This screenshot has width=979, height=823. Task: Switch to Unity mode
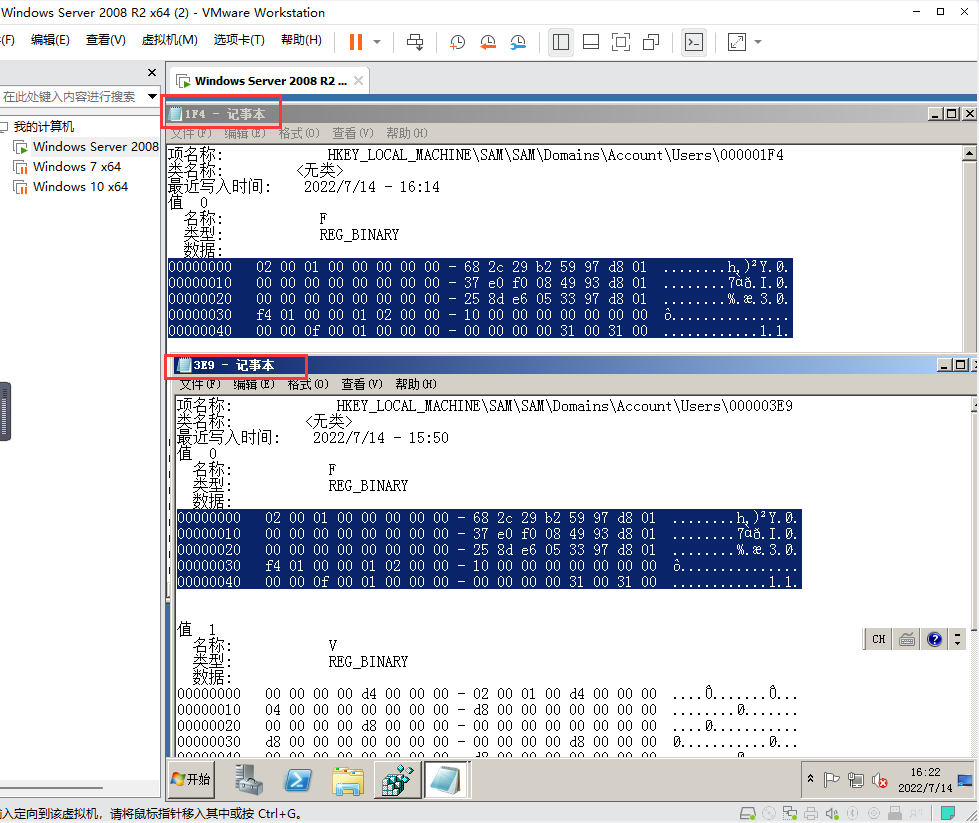tap(651, 42)
